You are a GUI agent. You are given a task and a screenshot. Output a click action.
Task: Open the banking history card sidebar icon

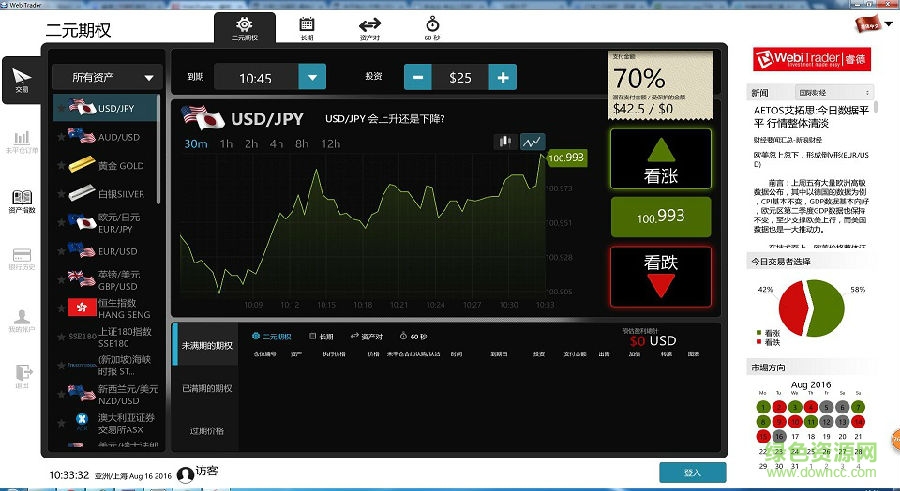click(x=22, y=259)
